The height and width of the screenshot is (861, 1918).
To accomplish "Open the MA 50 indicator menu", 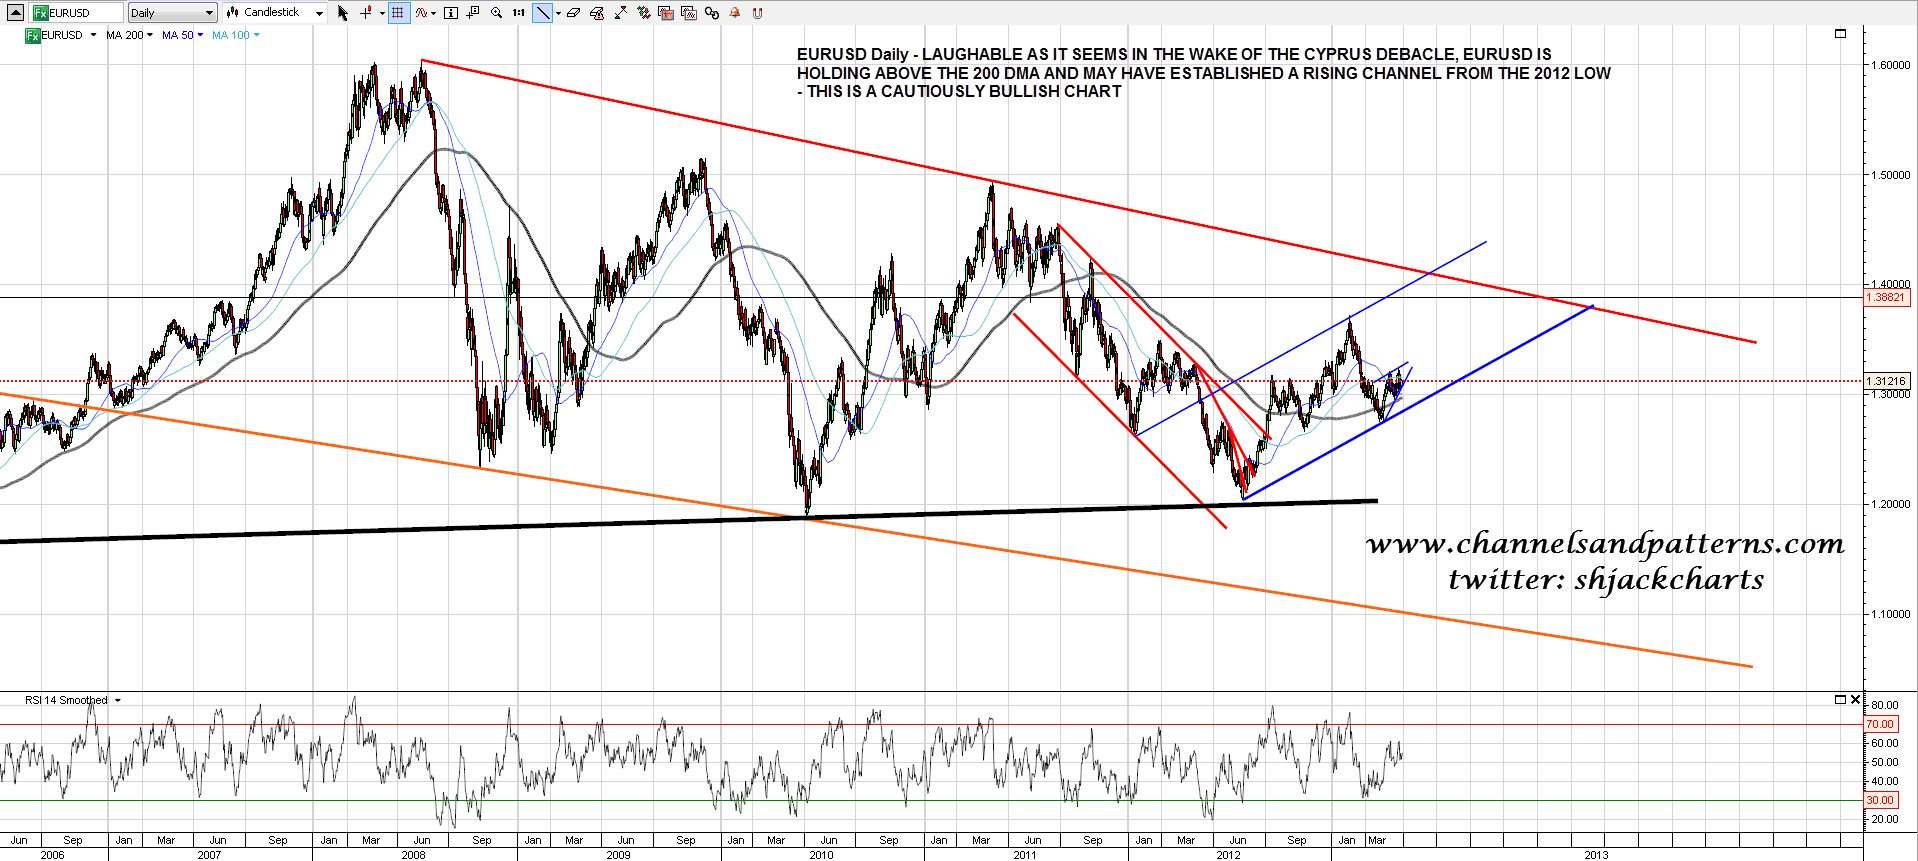I will tap(182, 35).
